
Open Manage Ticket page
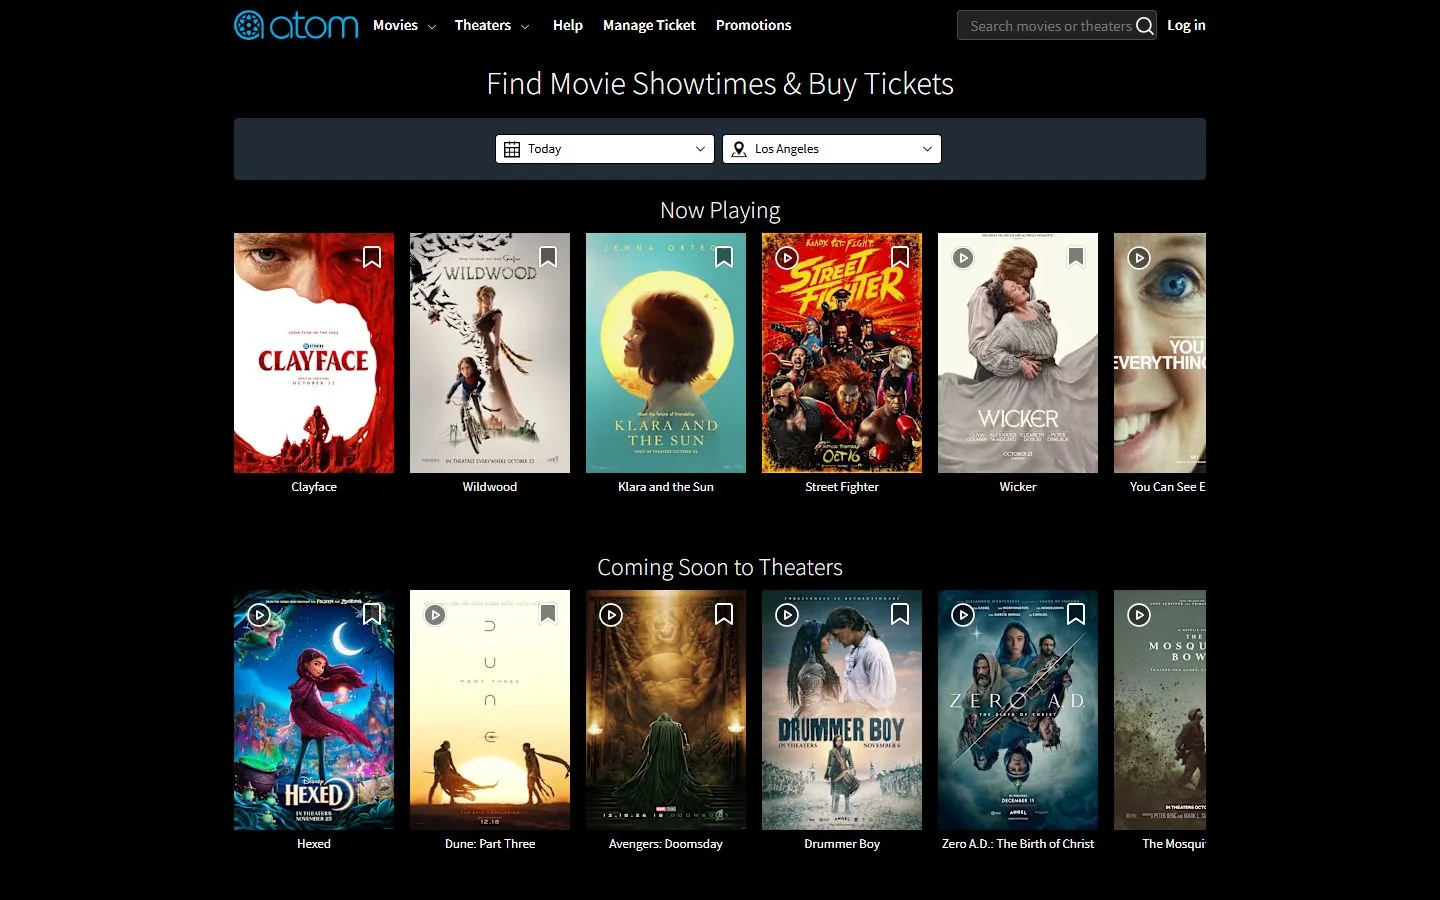click(649, 25)
